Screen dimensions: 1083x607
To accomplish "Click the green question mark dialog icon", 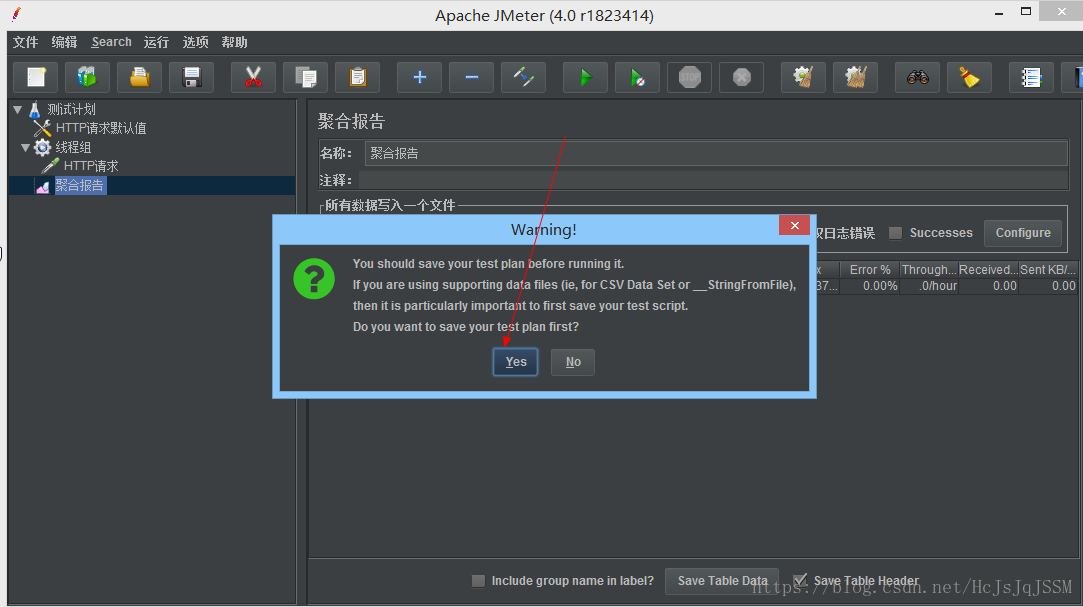I will tap(314, 278).
